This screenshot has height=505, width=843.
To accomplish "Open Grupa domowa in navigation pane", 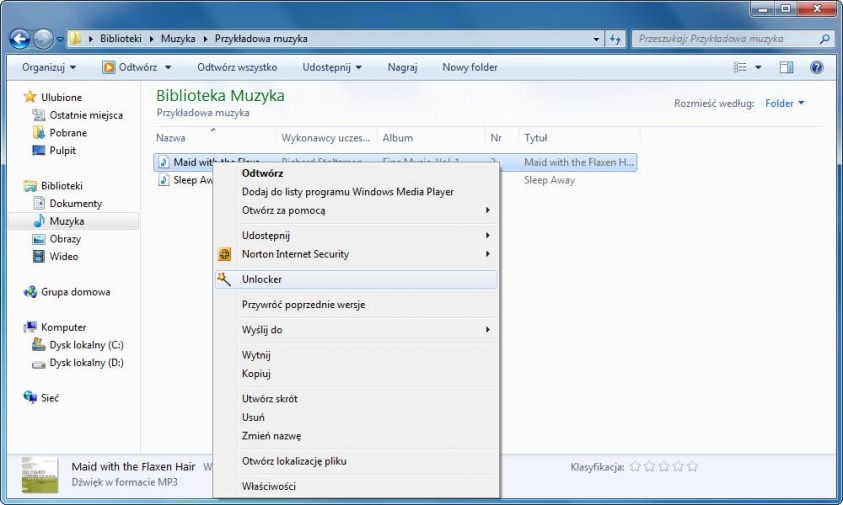I will click(x=75, y=292).
